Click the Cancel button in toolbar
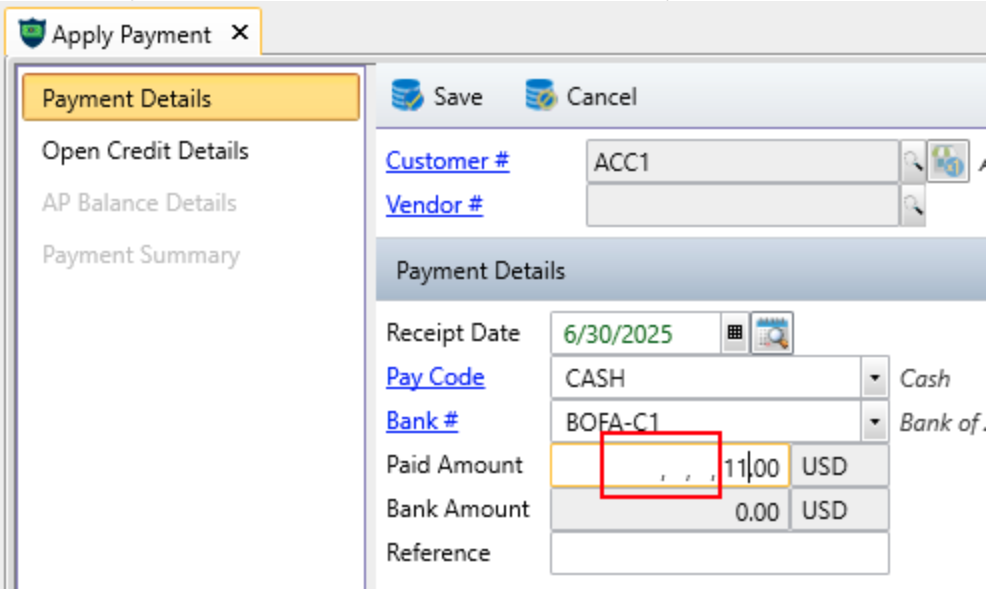This screenshot has width=990, height=592. pos(581,97)
